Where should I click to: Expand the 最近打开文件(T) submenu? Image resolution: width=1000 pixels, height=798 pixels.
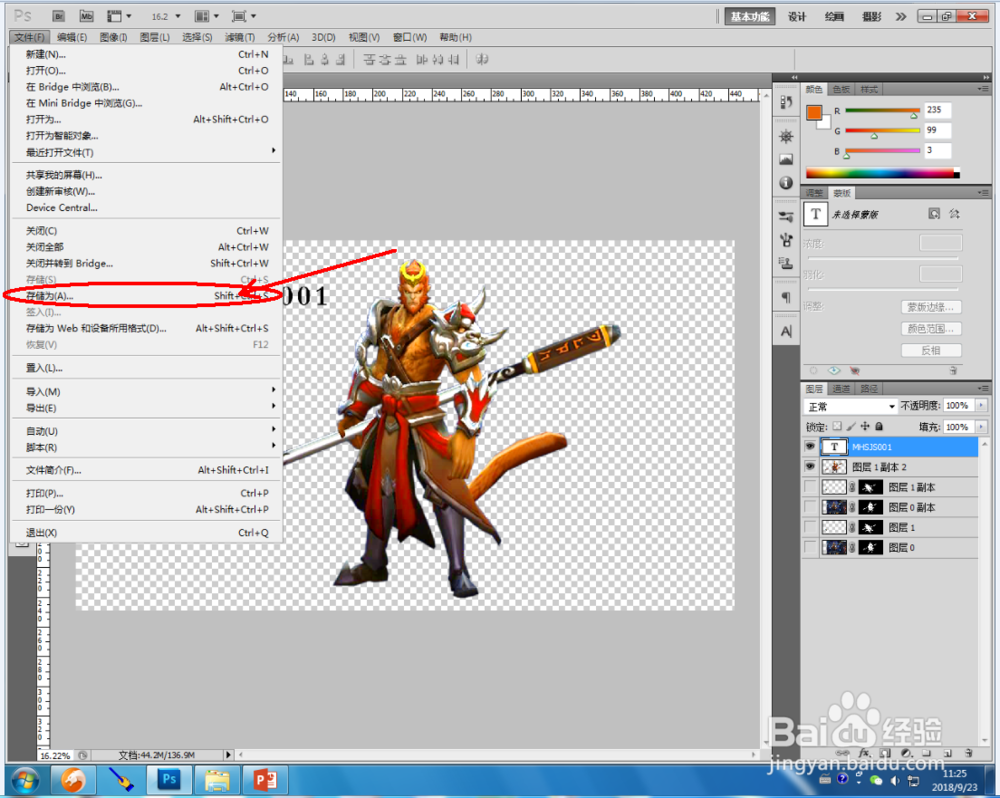(x=145, y=152)
